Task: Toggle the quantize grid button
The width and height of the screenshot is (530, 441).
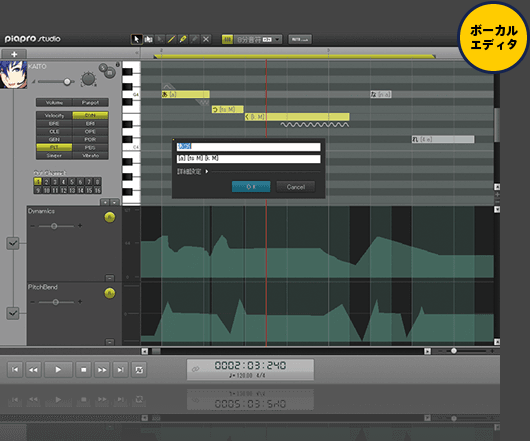Action: tap(227, 40)
